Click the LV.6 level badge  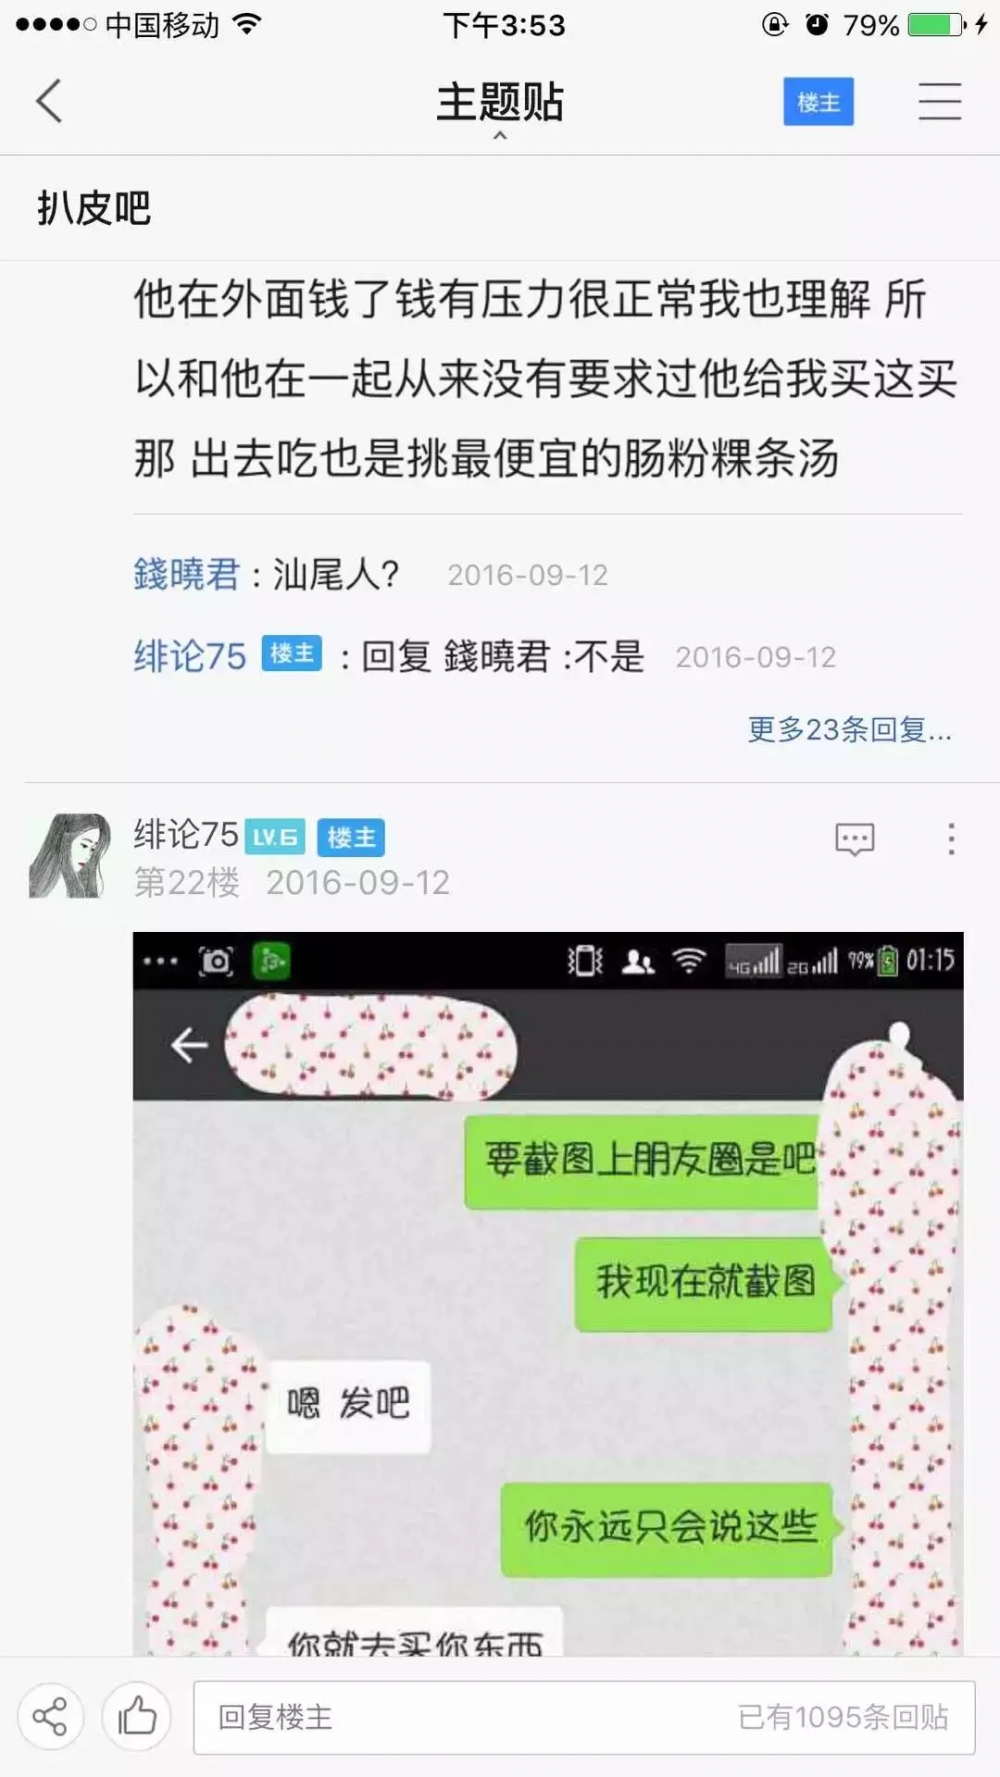[275, 837]
